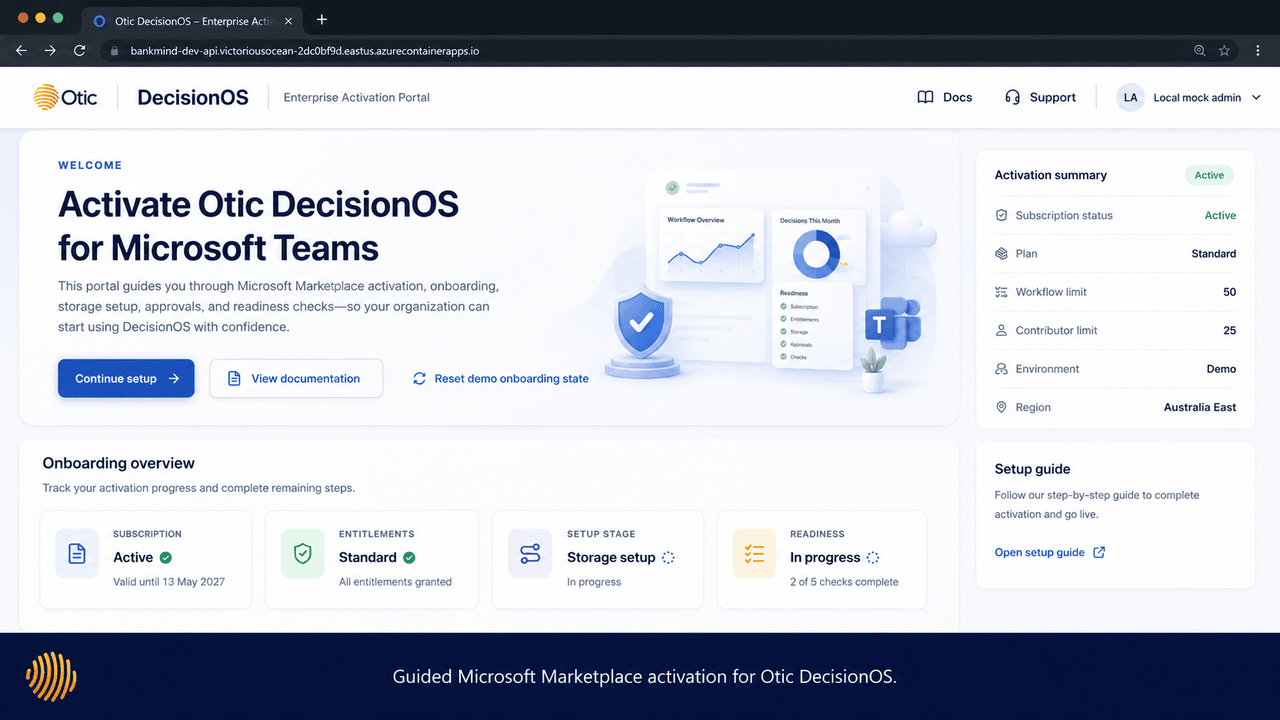Click the Readiness checklist icon
Image resolution: width=1280 pixels, height=720 pixels.
click(x=755, y=554)
